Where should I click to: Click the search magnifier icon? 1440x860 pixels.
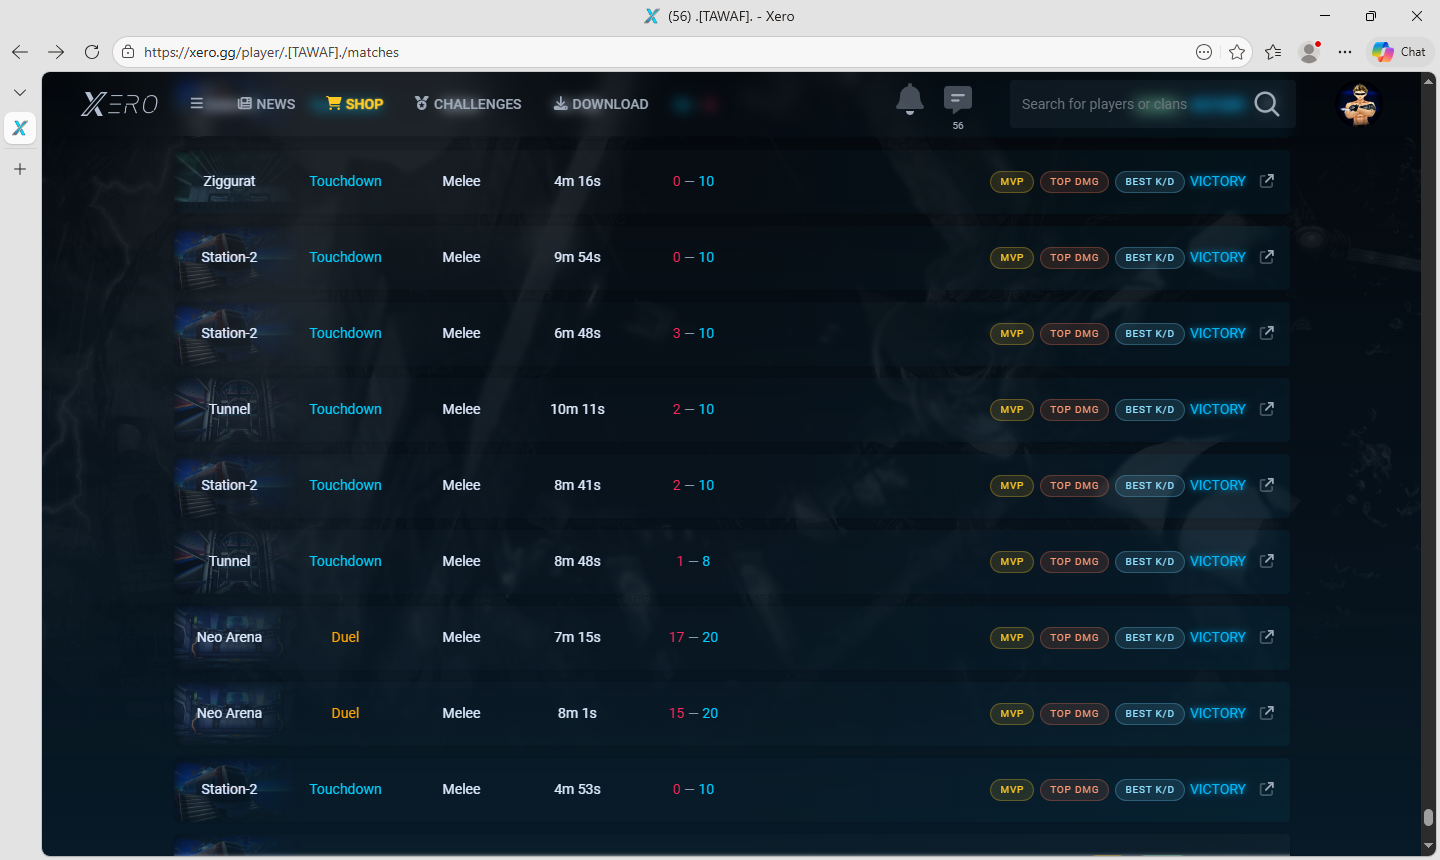pyautogui.click(x=1266, y=104)
